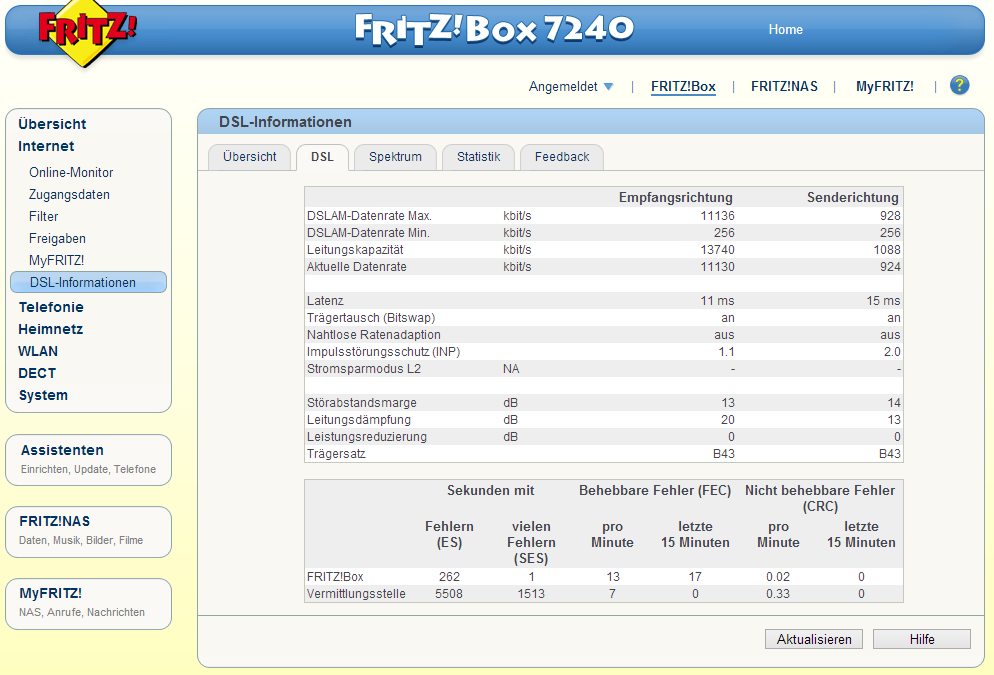The height and width of the screenshot is (675, 994).
Task: Open Online-Monitor submenu item
Action: point(71,172)
